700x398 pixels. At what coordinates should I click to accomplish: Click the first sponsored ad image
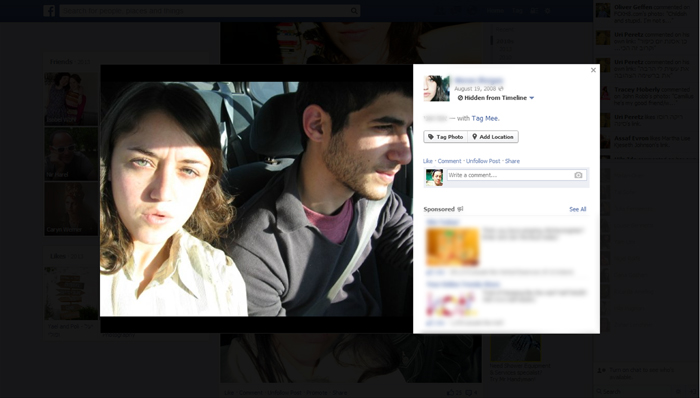[x=453, y=246]
